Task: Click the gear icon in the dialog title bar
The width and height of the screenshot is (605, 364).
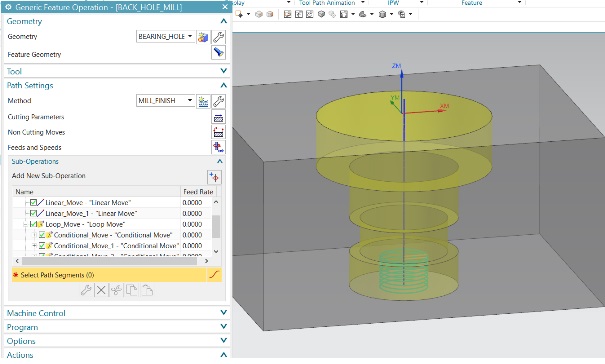Action: coord(8,7)
